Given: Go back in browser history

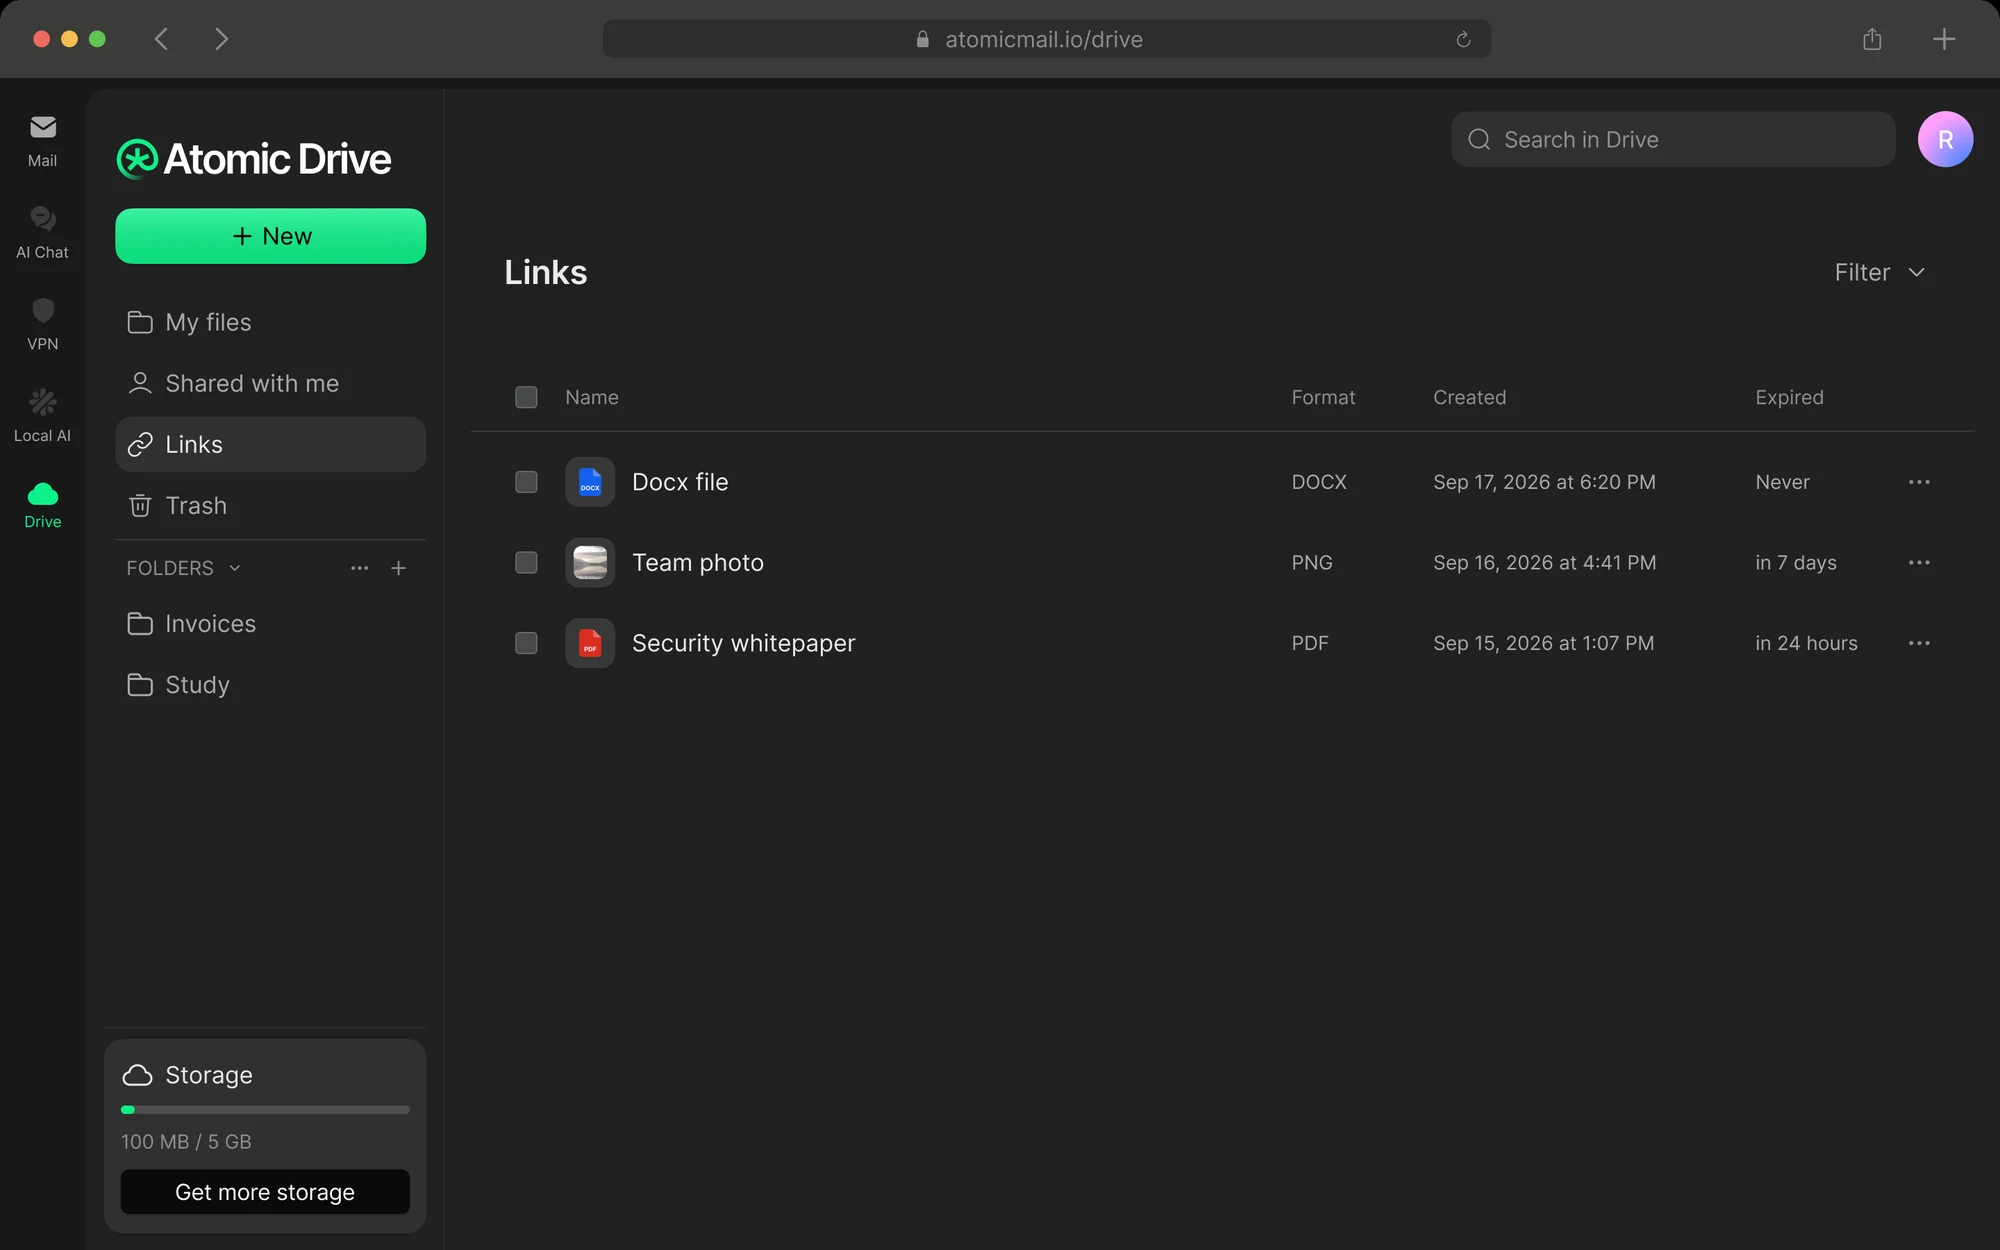Looking at the screenshot, I should click(161, 39).
